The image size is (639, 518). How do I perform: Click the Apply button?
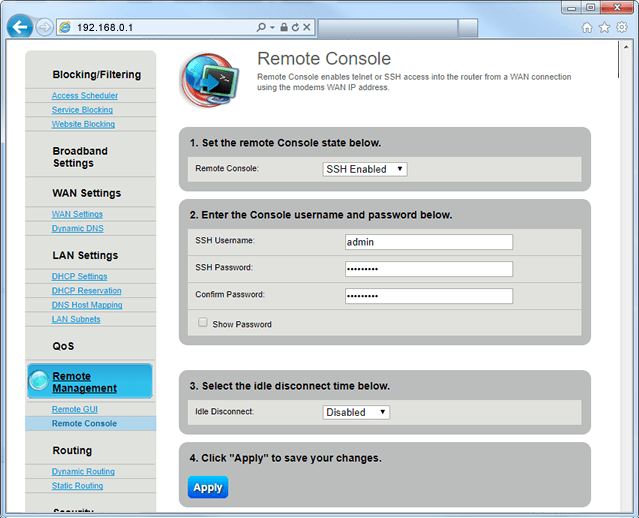point(208,487)
